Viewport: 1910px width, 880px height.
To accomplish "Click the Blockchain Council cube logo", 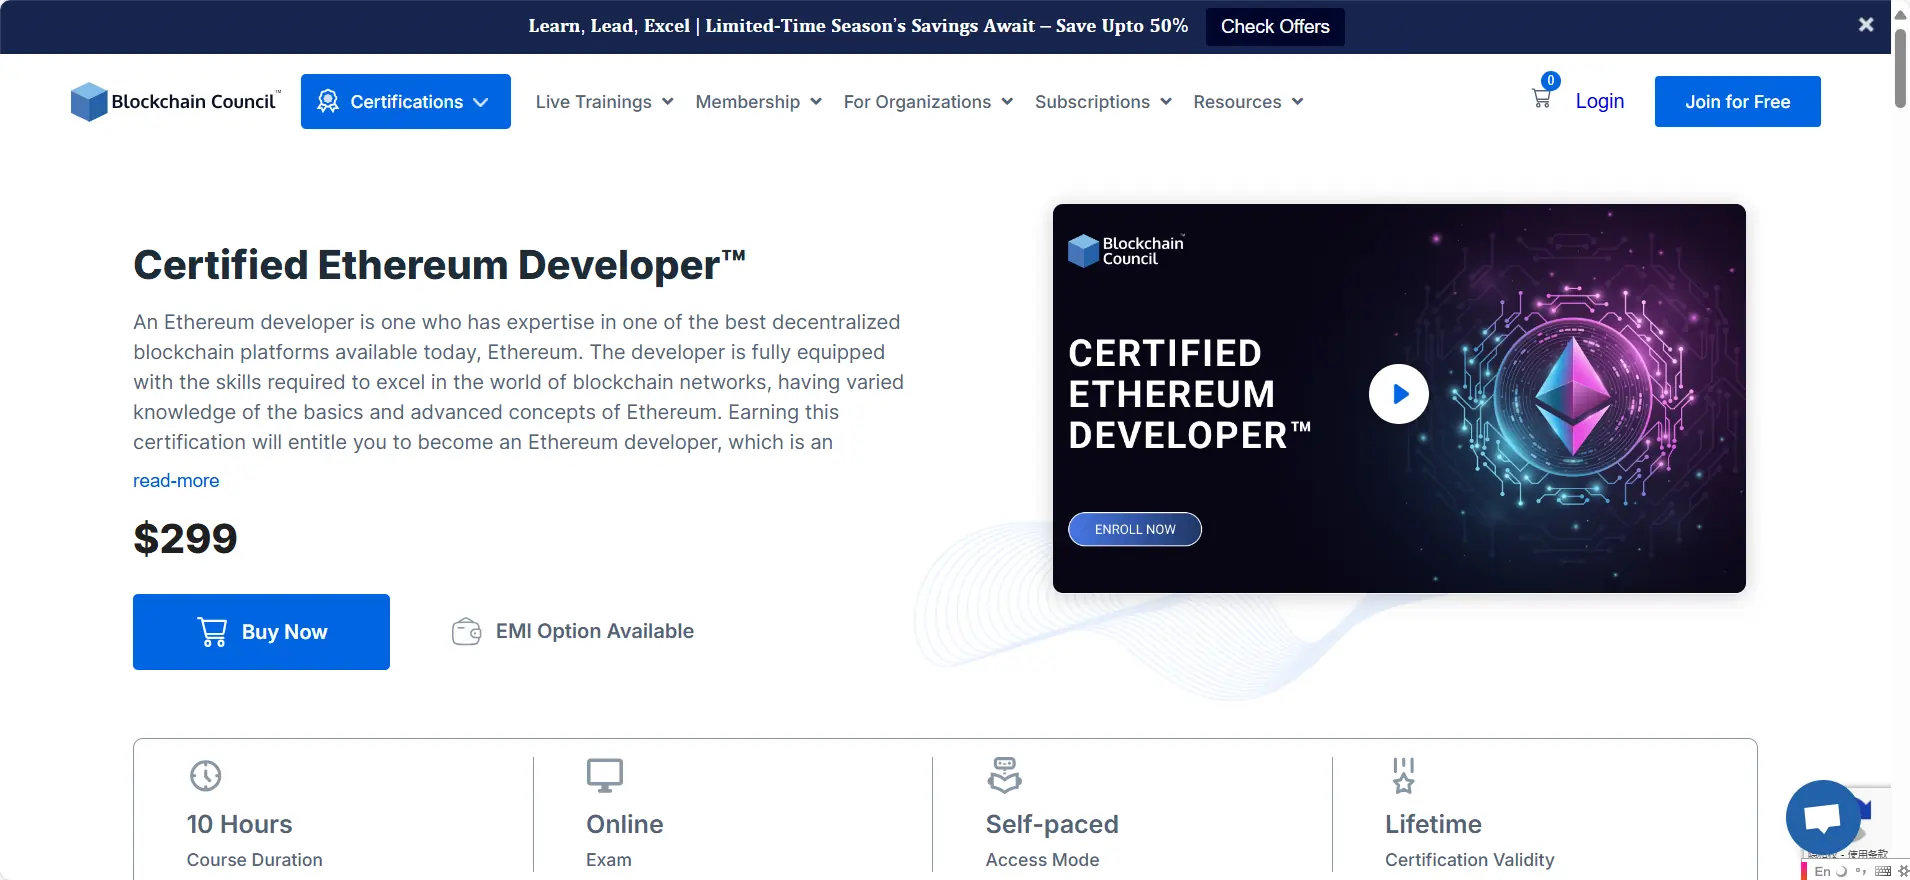I will pos(89,102).
